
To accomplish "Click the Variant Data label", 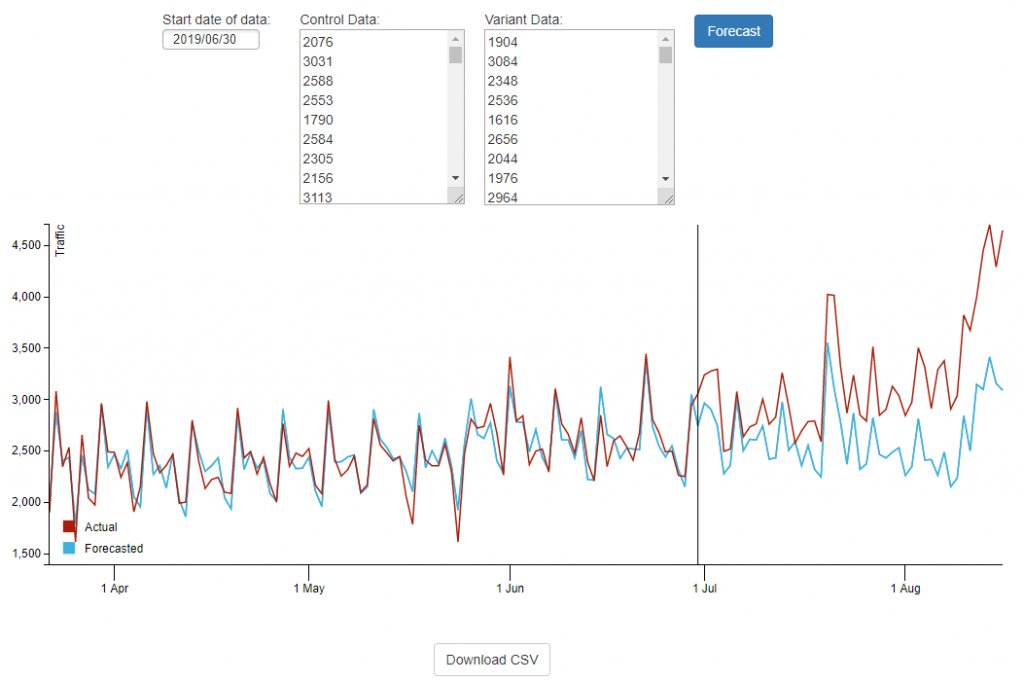I will [523, 20].
